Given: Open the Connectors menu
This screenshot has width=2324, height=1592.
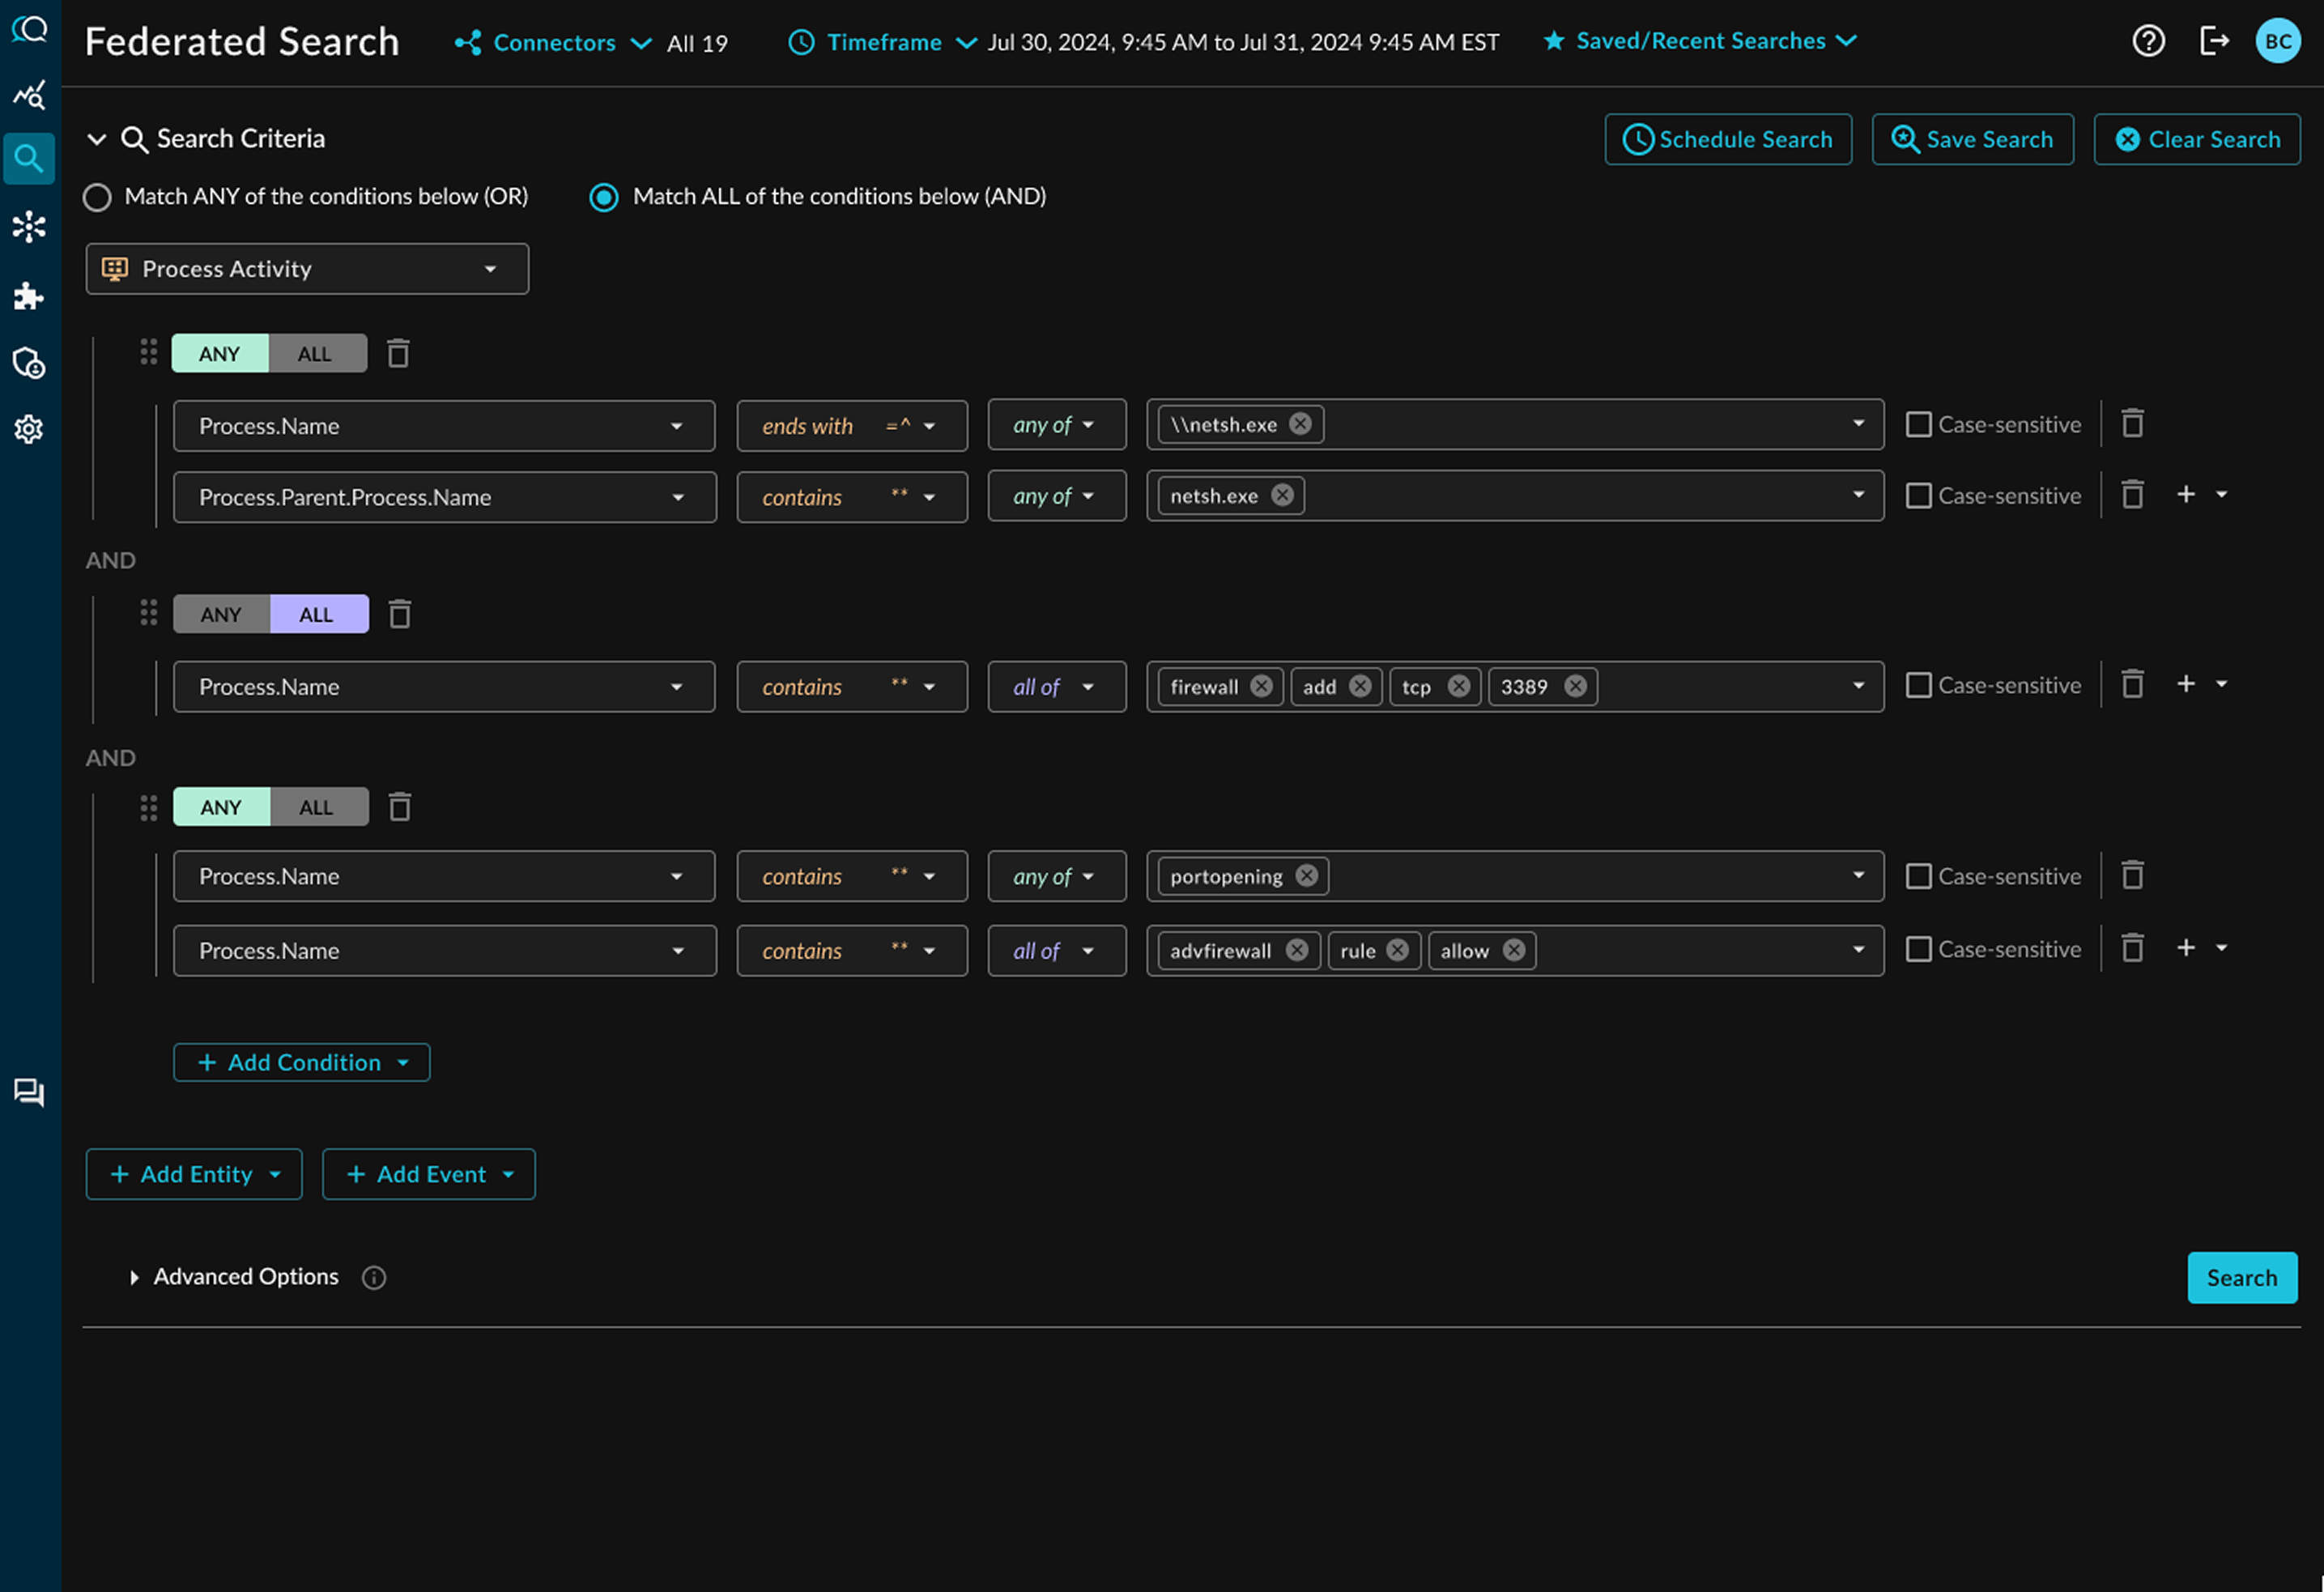Looking at the screenshot, I should pos(553,43).
